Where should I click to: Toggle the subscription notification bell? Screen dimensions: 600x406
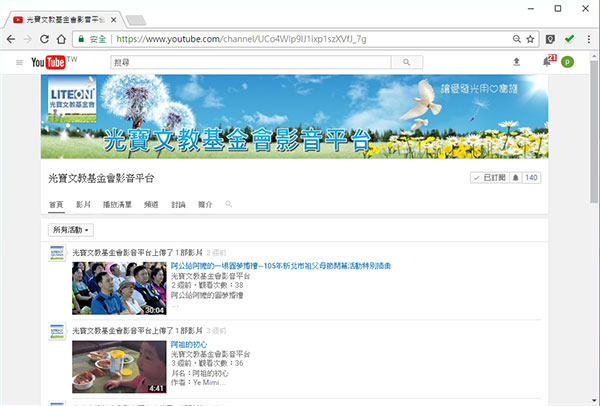(515, 178)
